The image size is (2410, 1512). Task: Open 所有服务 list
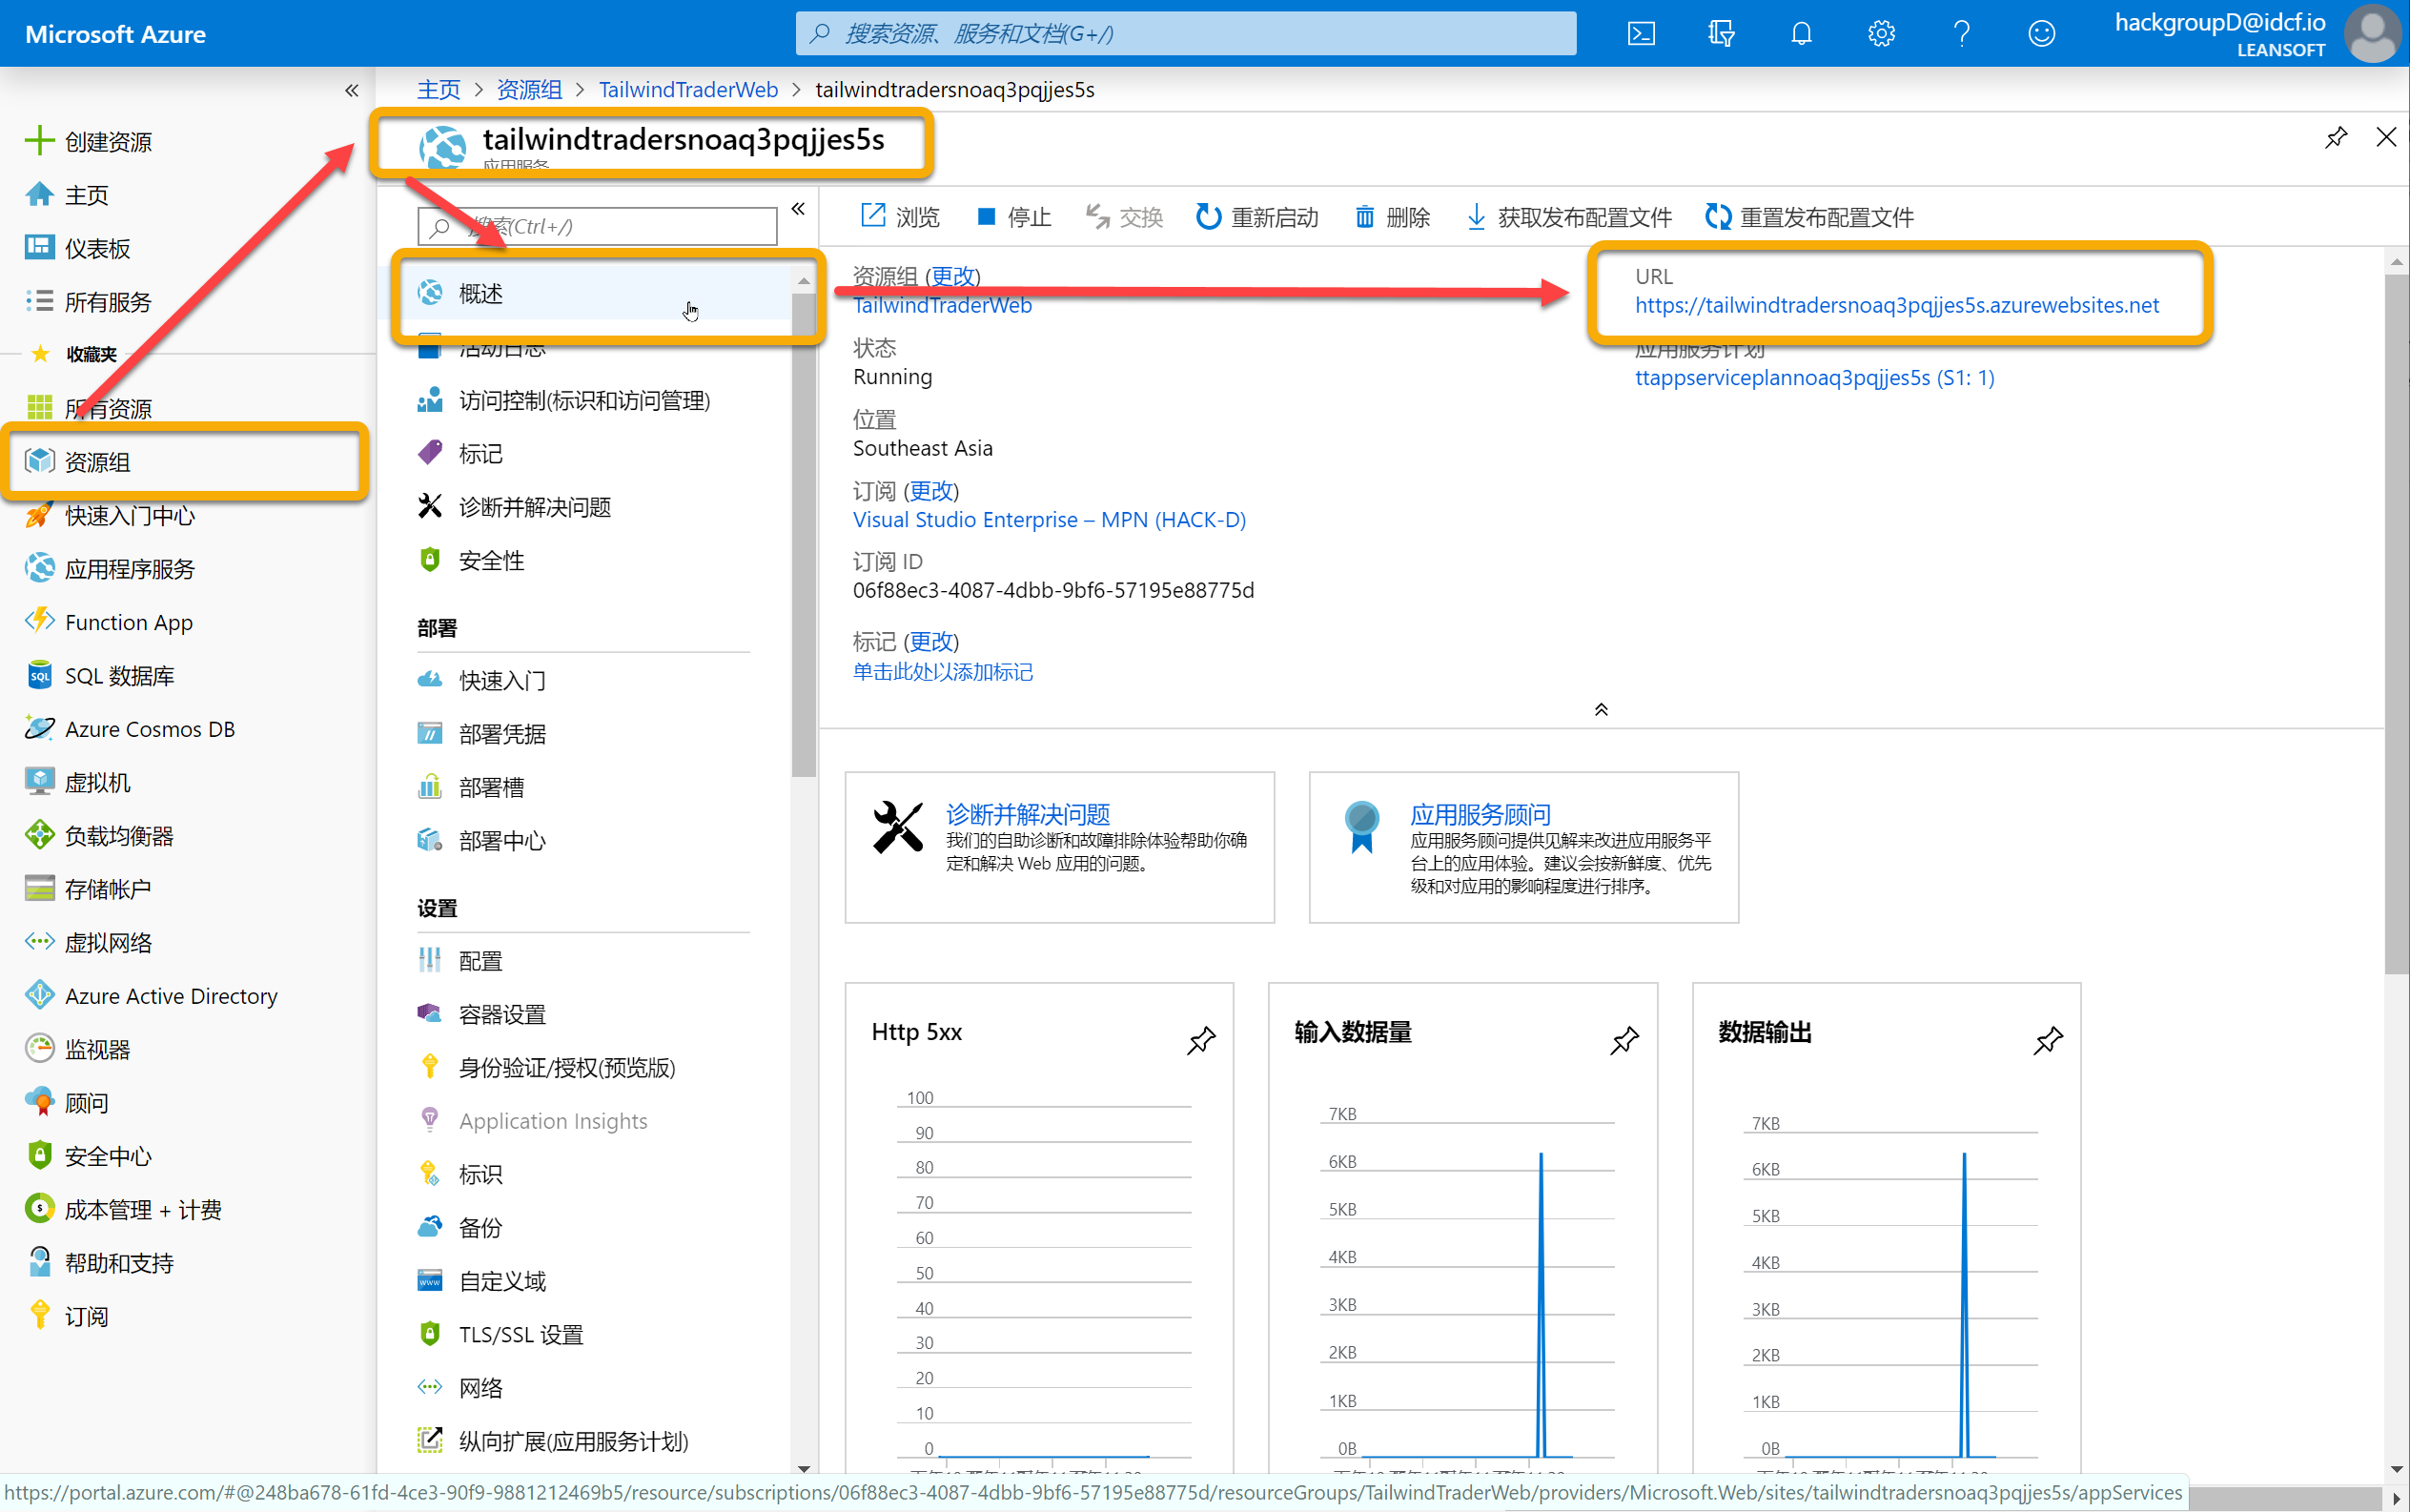(x=88, y=302)
